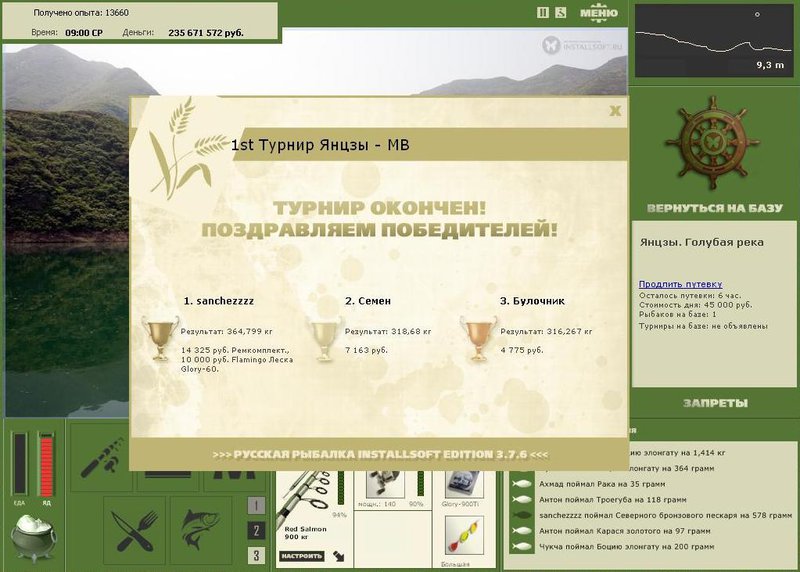The image size is (800, 572).
Task: Close the tournament results dialog
Action: click(615, 111)
